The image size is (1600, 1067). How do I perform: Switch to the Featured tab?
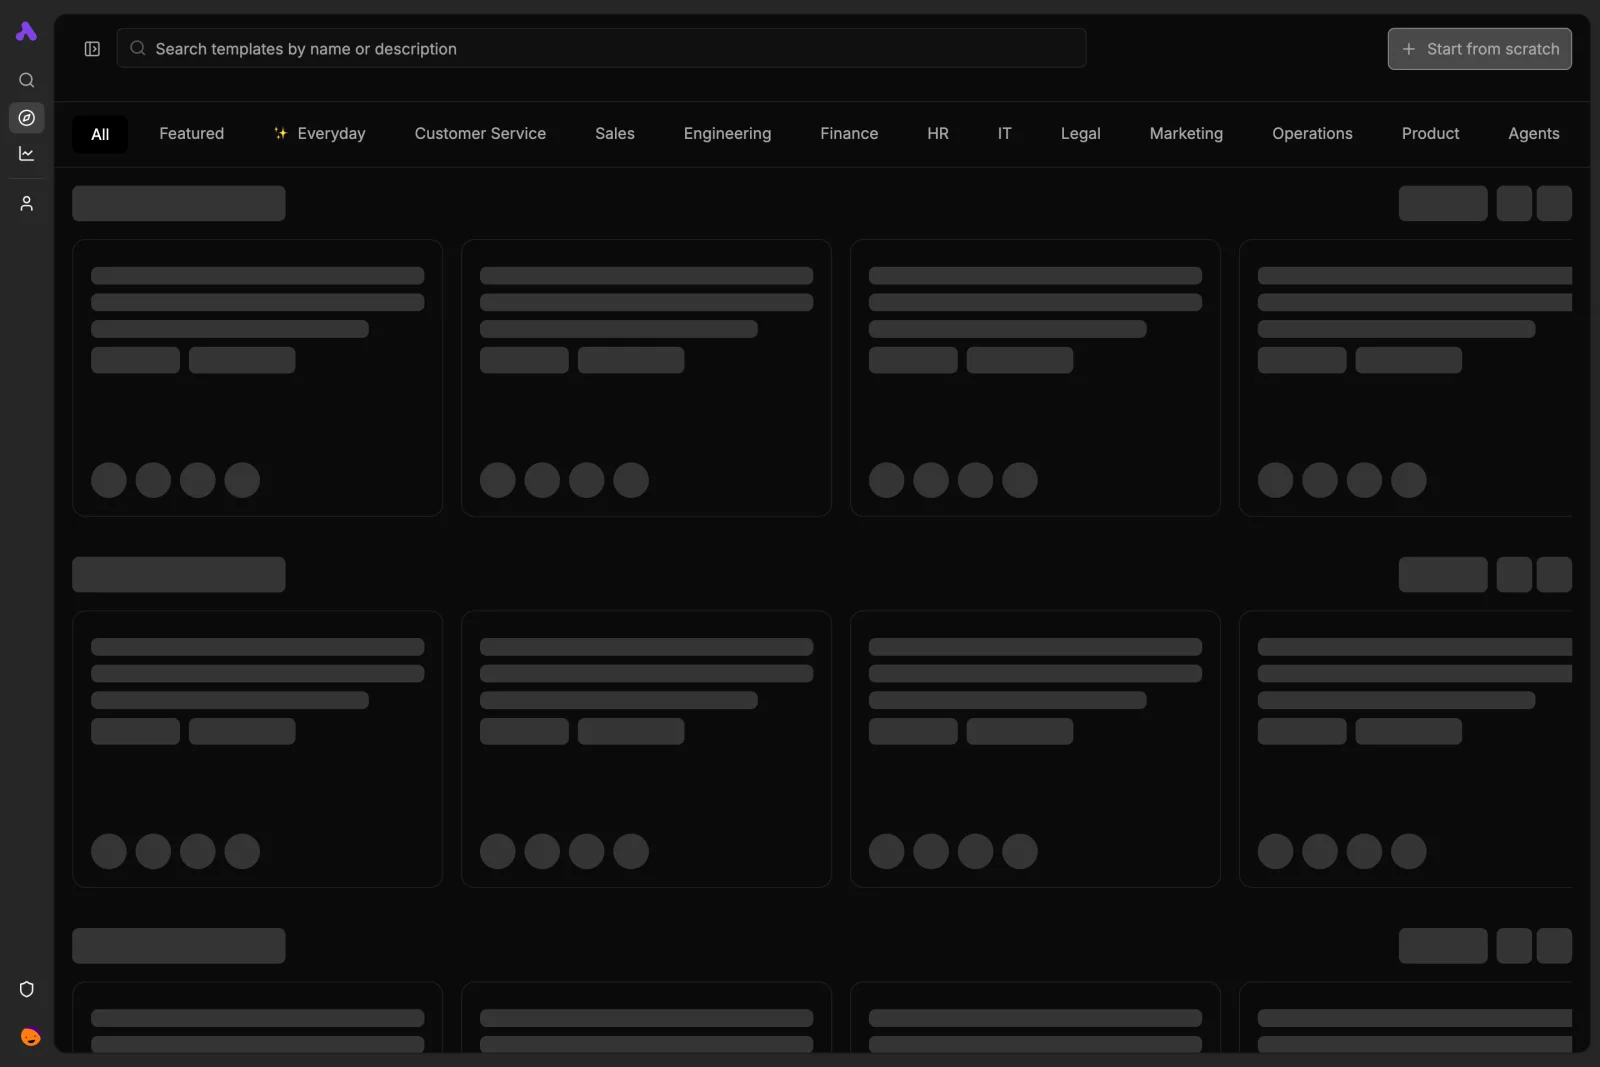click(192, 134)
